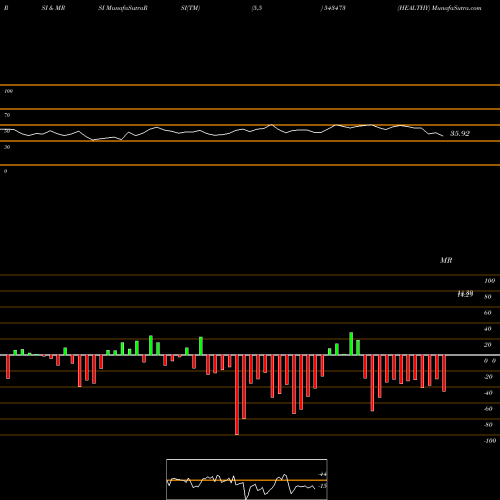The height and width of the screenshot is (500, 500).
Task: Click the '(HEALTHY) MunafaSutra.com' label
Action: click(x=439, y=8)
